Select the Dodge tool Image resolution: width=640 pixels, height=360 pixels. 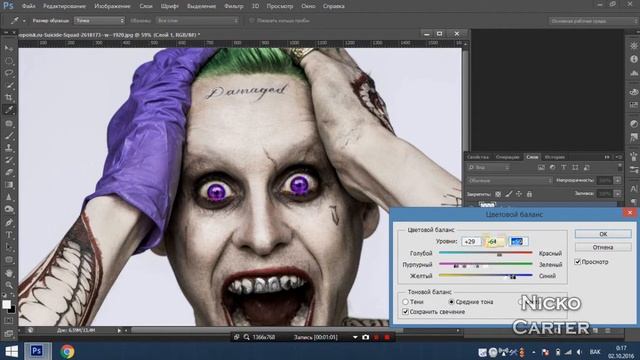[x=9, y=209]
